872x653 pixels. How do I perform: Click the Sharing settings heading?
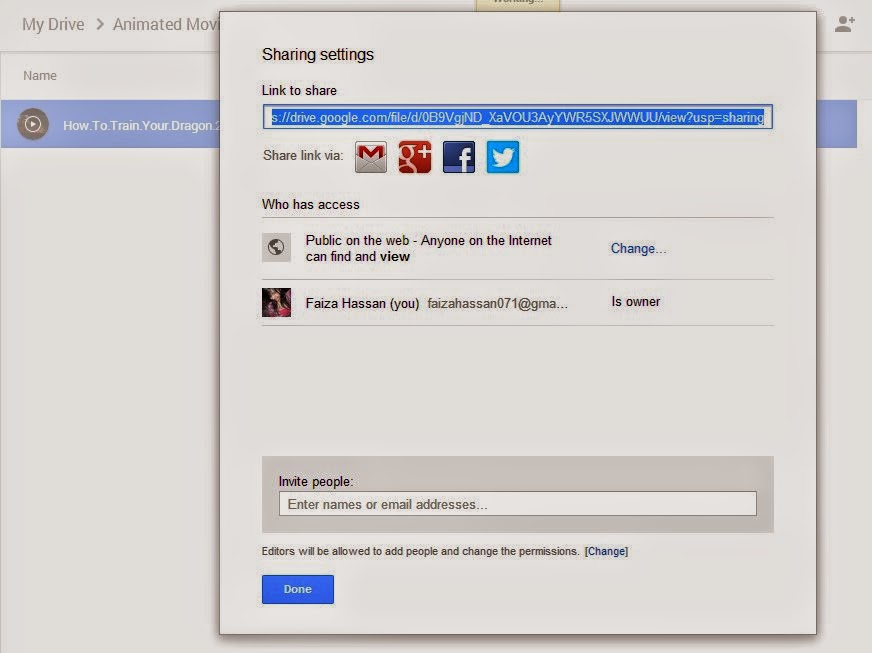pos(318,55)
